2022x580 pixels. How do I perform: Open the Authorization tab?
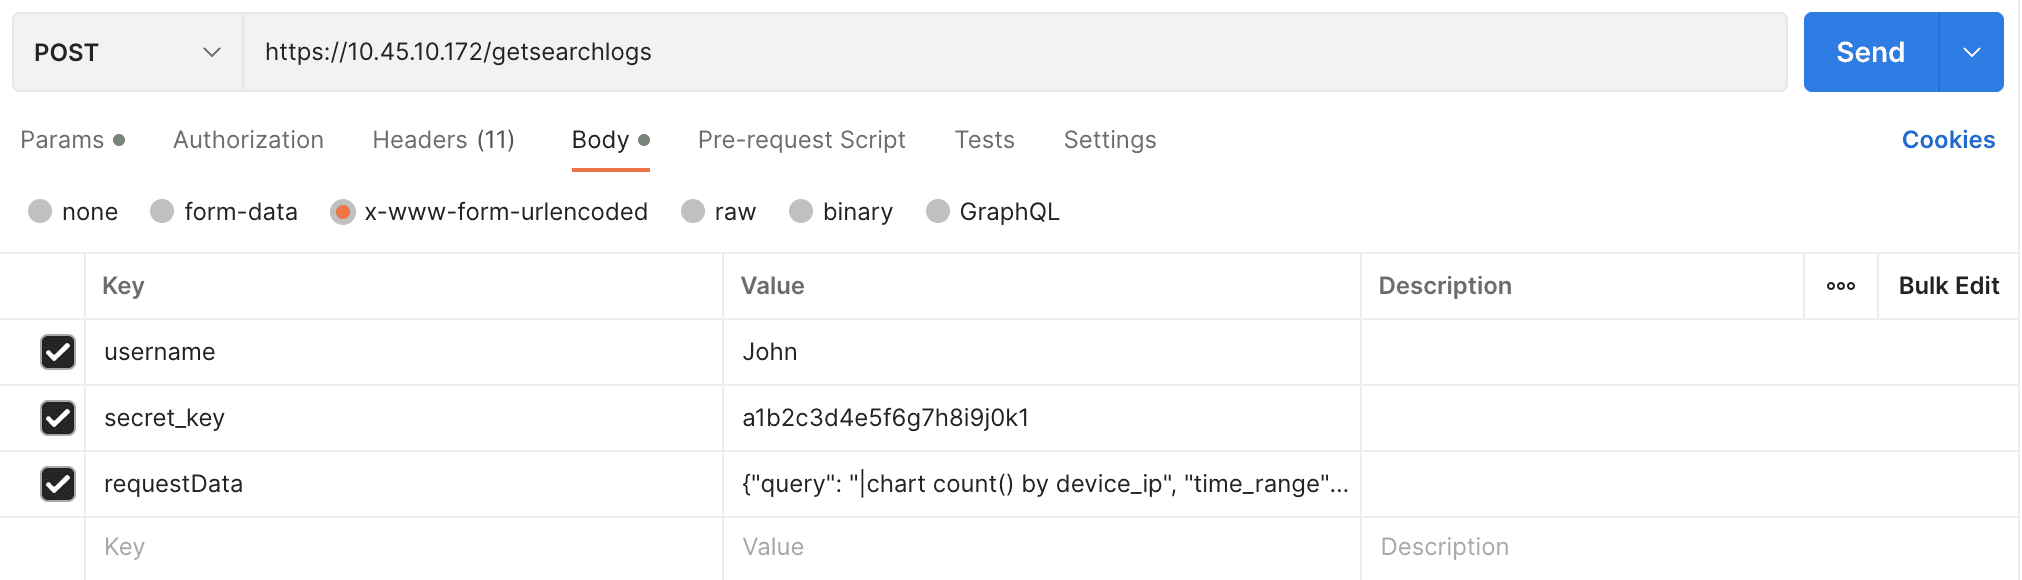(248, 140)
